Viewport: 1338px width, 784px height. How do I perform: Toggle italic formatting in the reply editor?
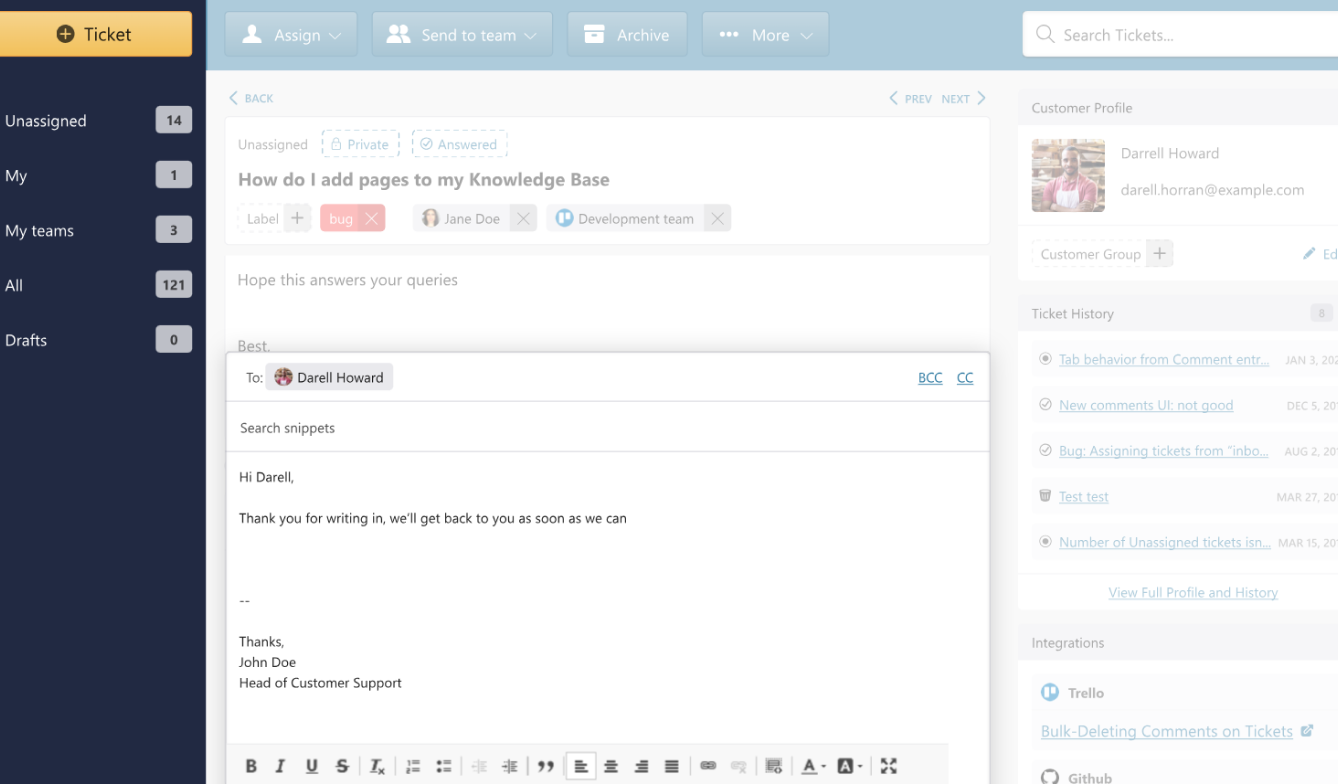pos(281,766)
